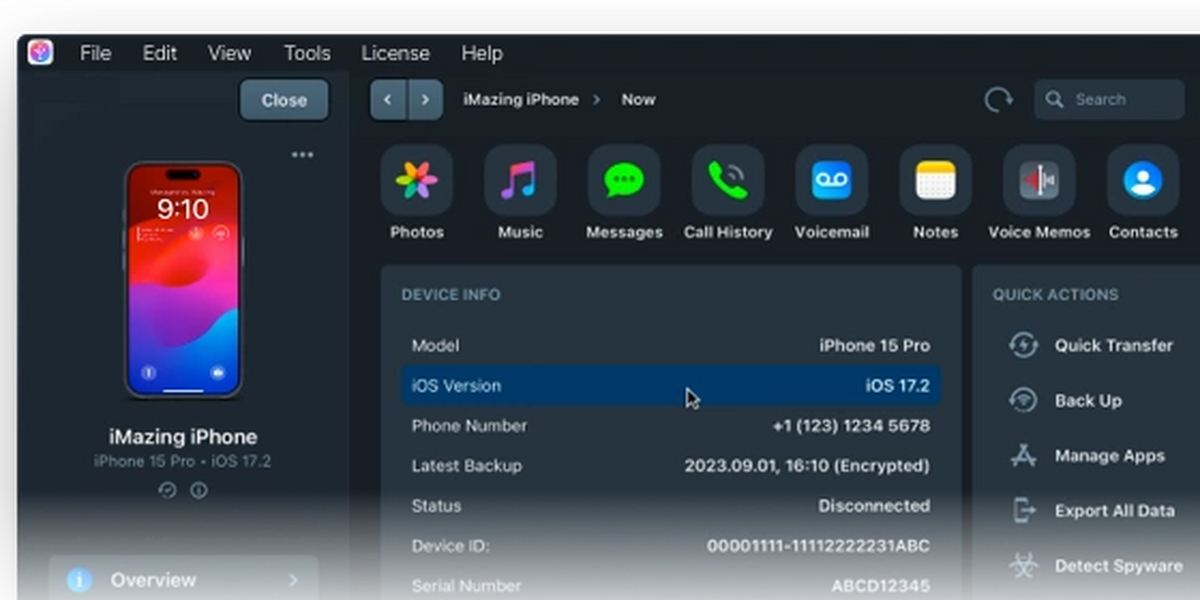Select the iOS Version row

671,386
